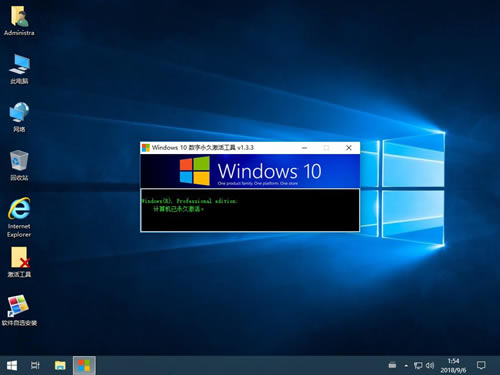Viewport: 500px width, 375px height.
Task: Select the 激活工具 folder desktop icon
Action: point(19,262)
